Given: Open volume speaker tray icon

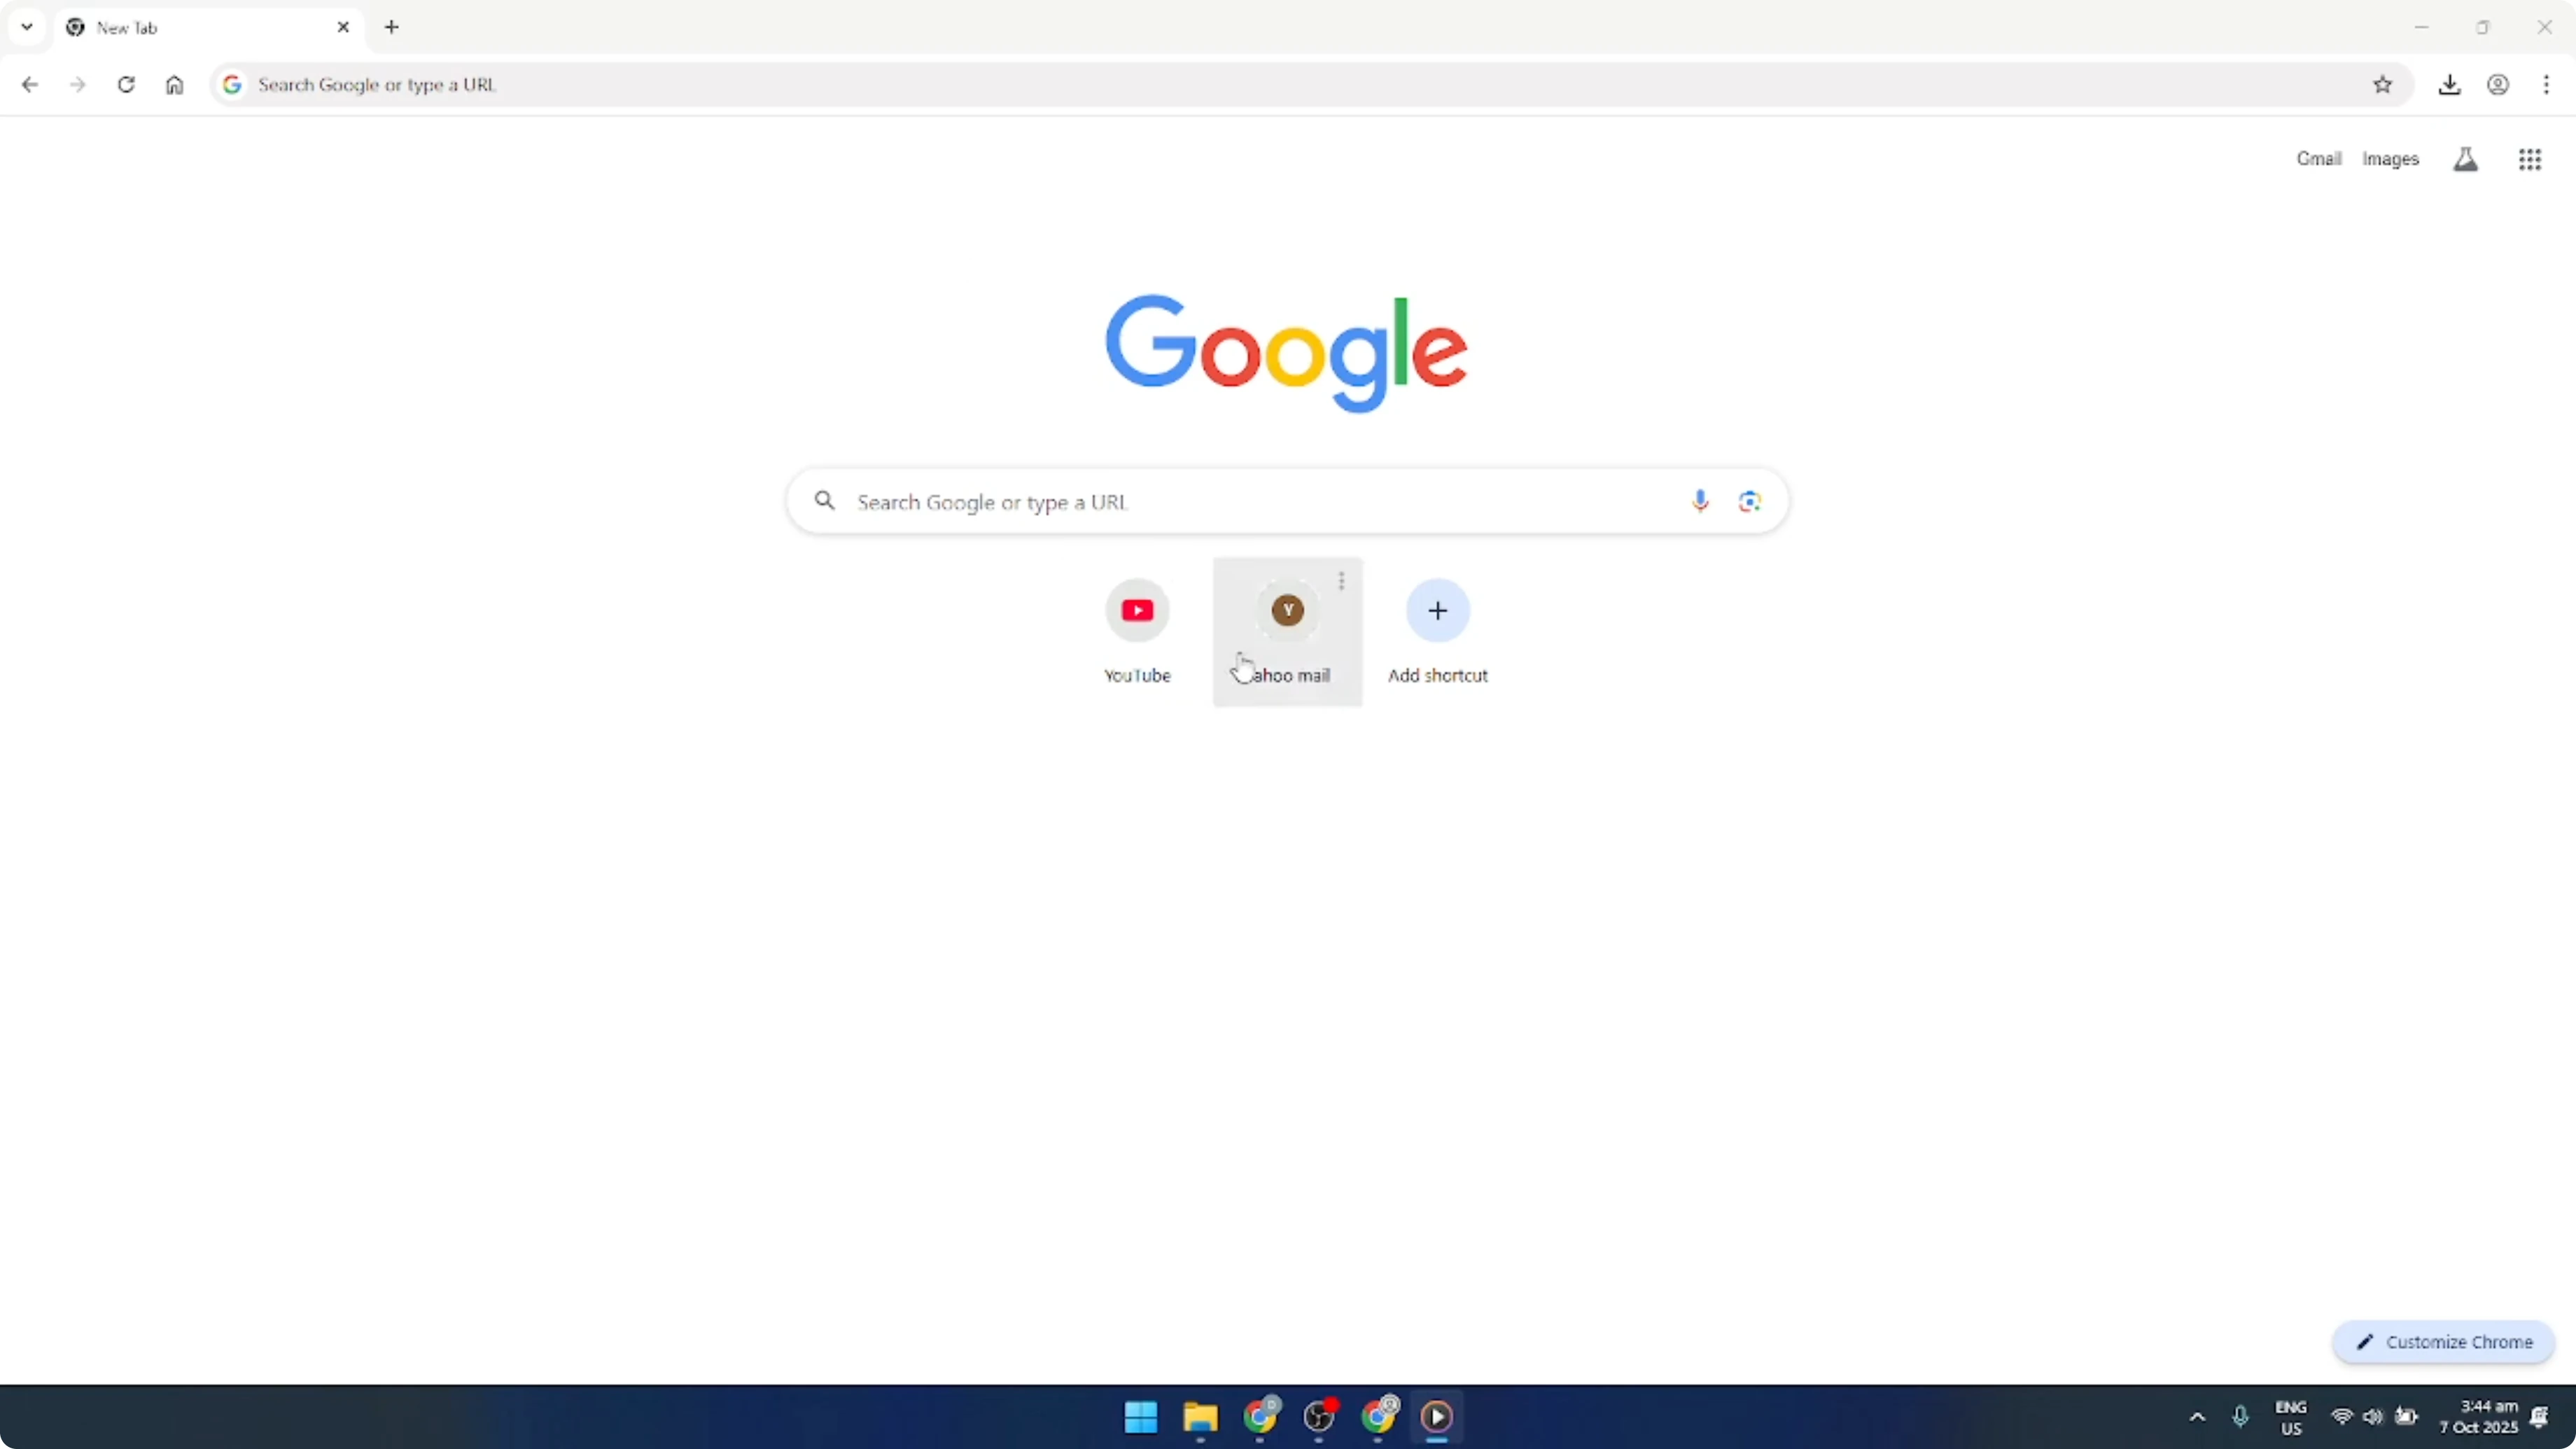Looking at the screenshot, I should (x=2373, y=1417).
